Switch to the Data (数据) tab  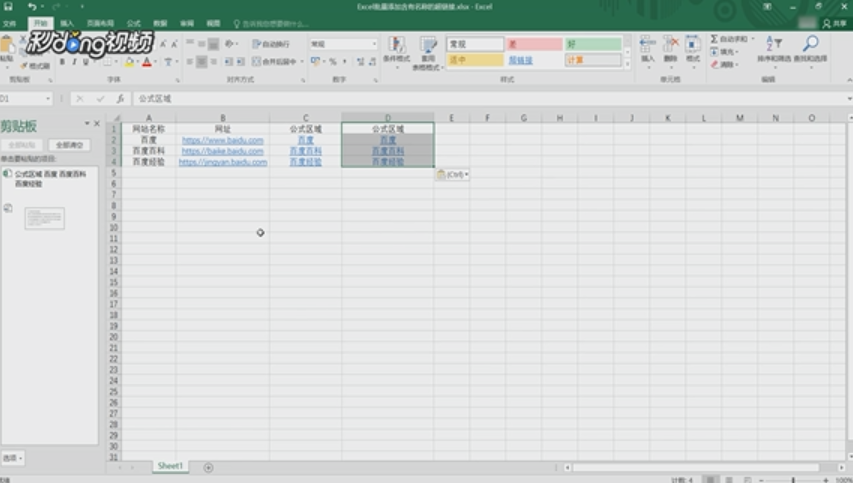160,23
